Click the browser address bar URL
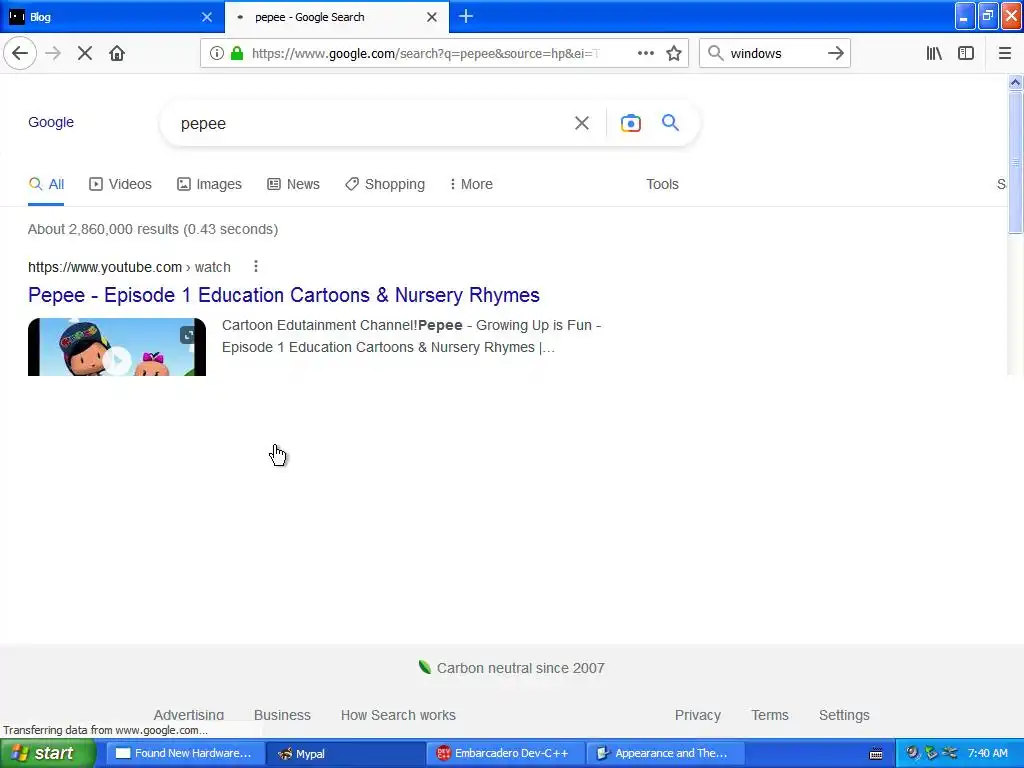 (425, 53)
